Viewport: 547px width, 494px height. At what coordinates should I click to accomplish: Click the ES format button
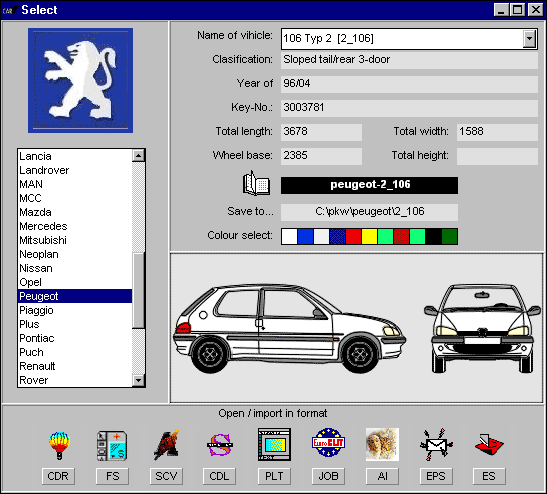tap(489, 476)
